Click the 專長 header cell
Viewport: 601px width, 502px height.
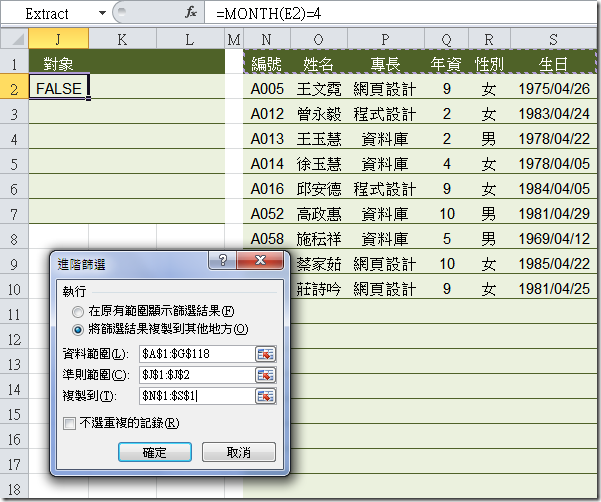386,63
